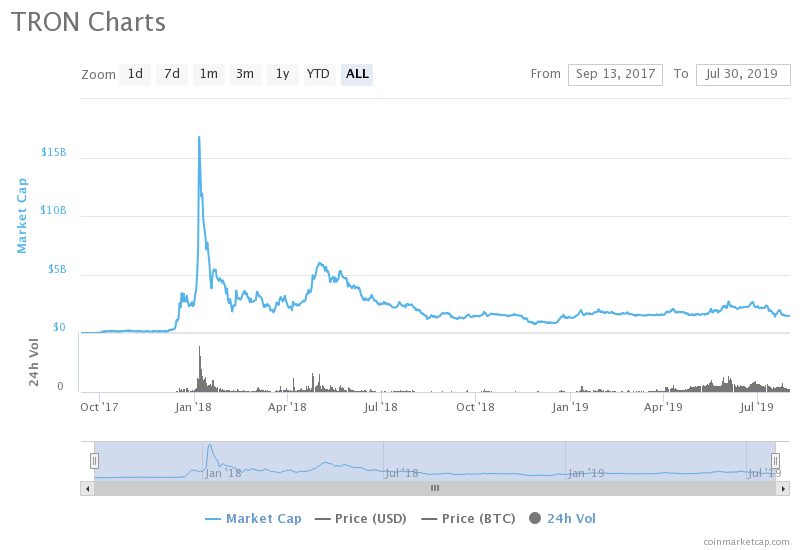
Task: Toggle the Price (BTC) series in legend
Action: (x=468, y=518)
